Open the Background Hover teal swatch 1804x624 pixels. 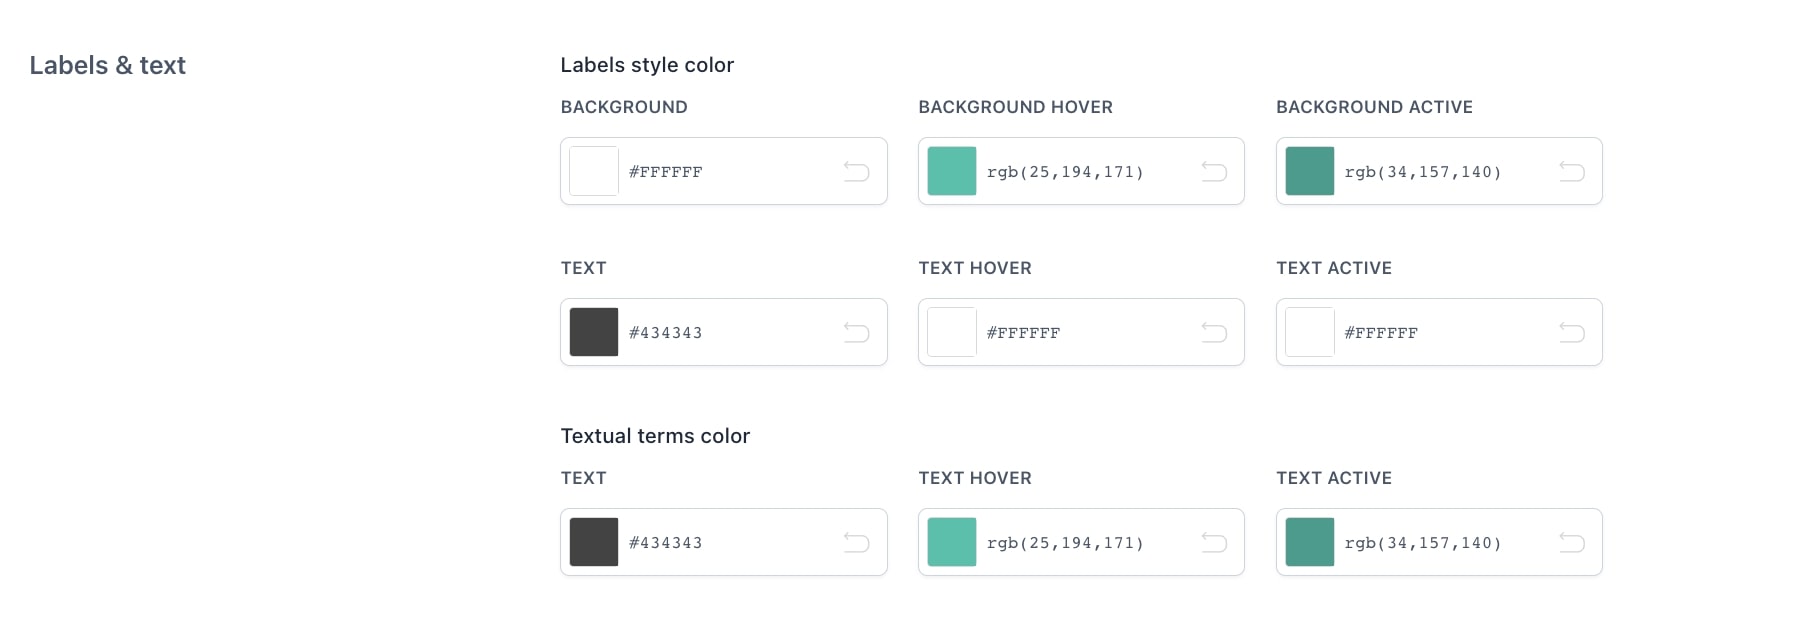click(952, 172)
